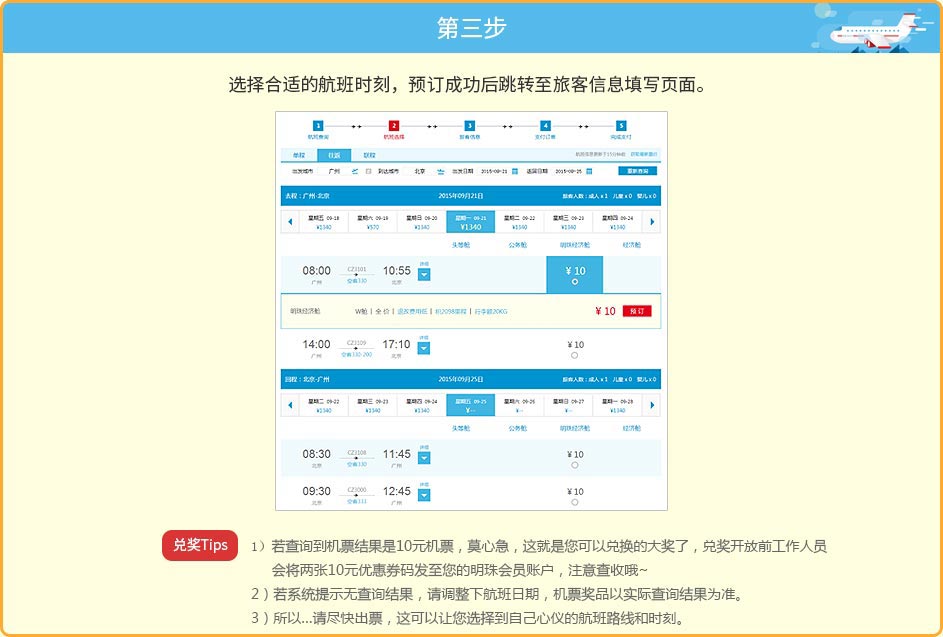This screenshot has height=637, width=943.
Task: Click the next-dates arrow for outbound flights
Action: (x=652, y=222)
